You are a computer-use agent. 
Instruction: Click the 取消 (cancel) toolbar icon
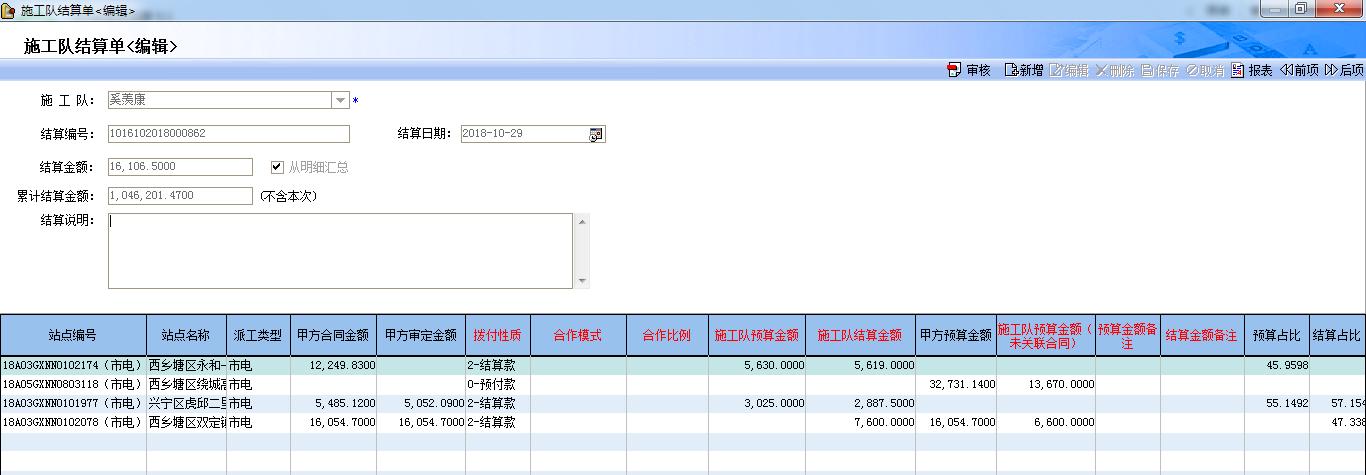click(x=1193, y=71)
